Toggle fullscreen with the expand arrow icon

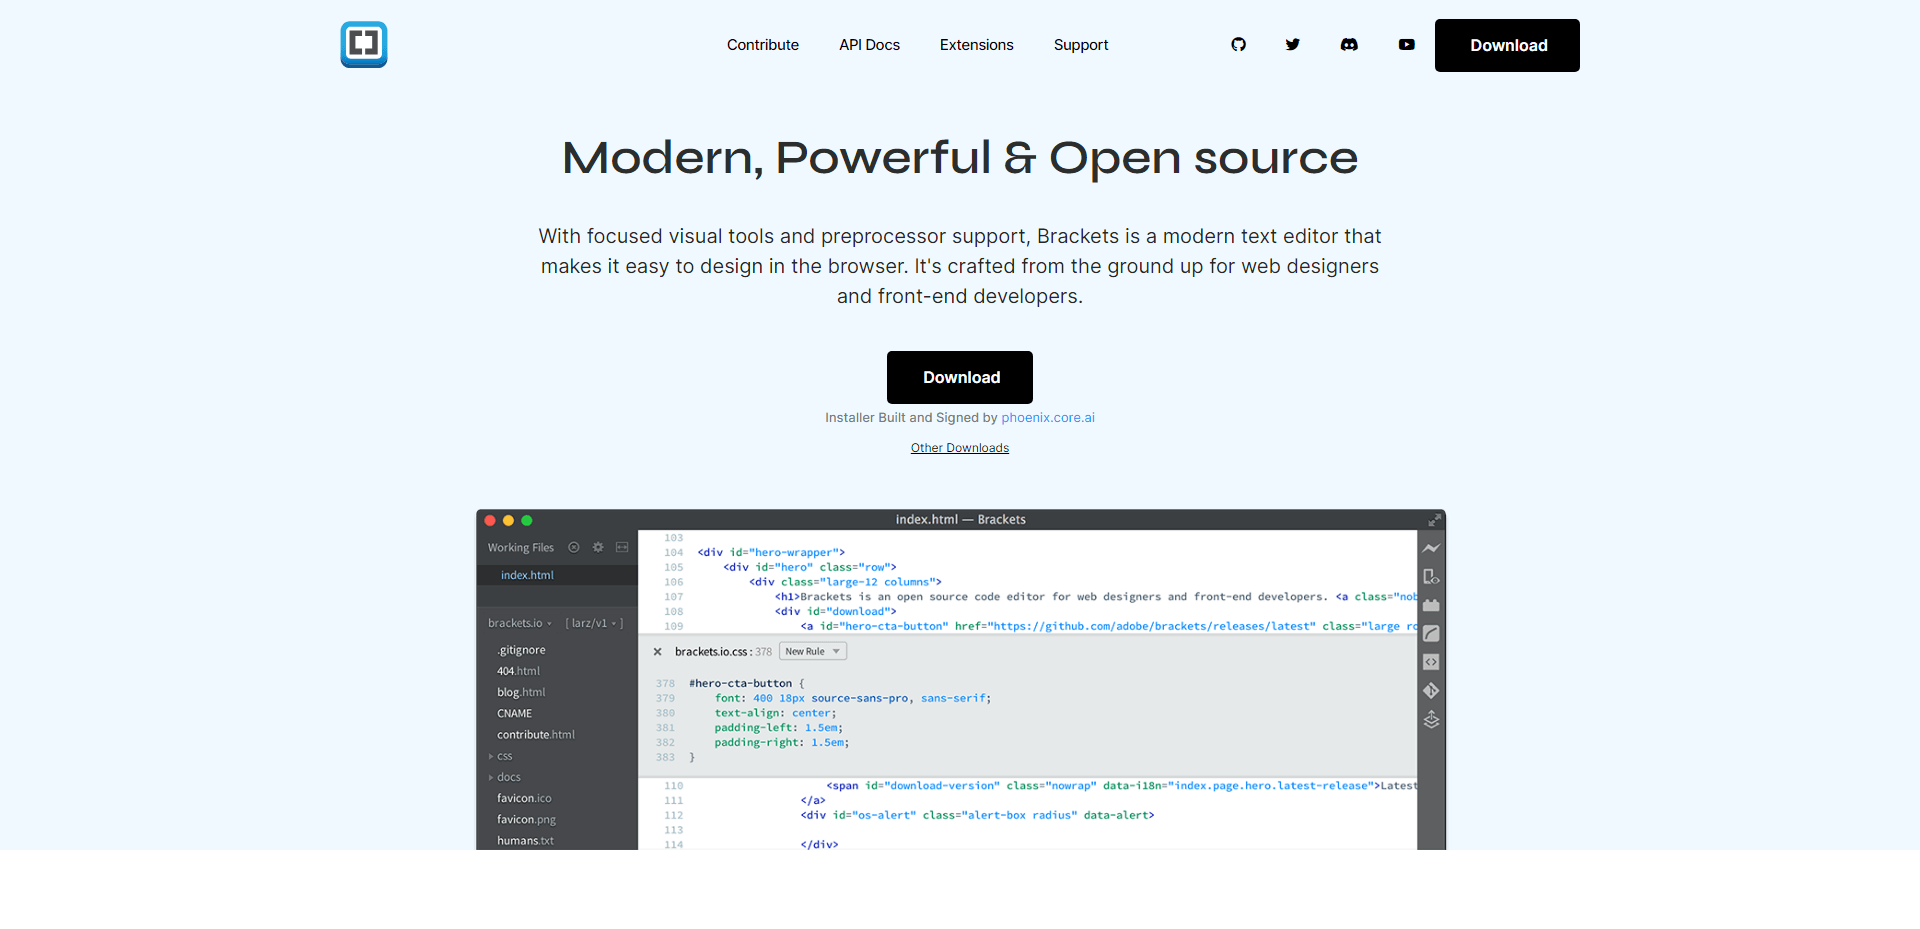click(x=1436, y=519)
